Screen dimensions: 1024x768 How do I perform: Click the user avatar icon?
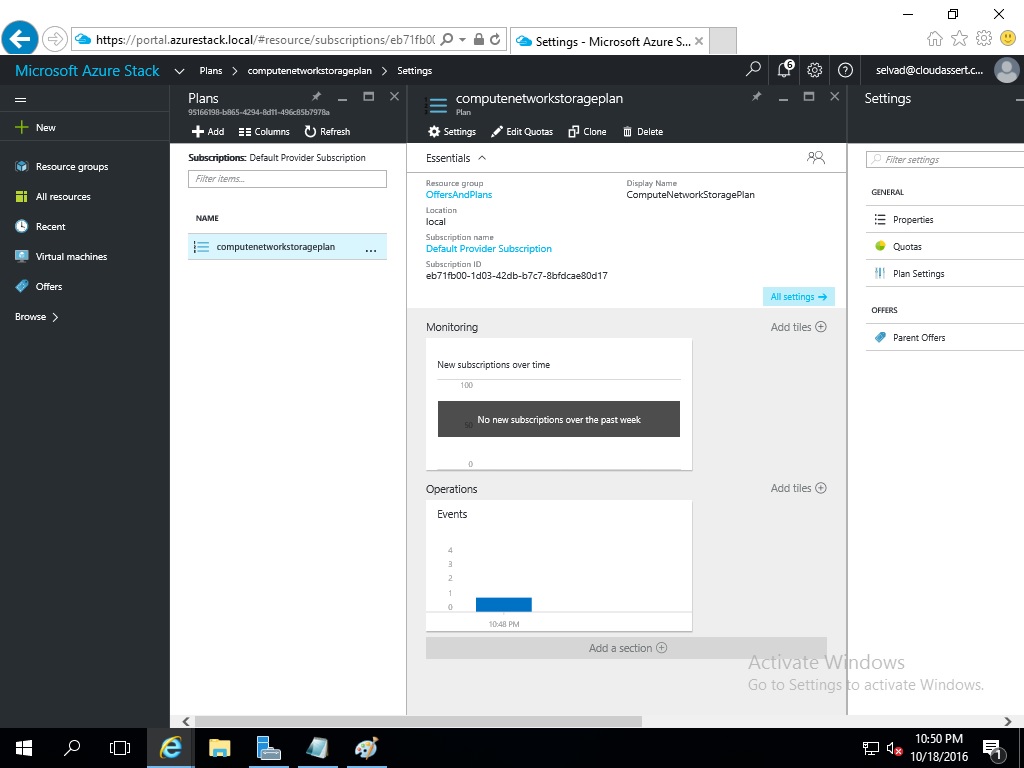(x=1006, y=70)
